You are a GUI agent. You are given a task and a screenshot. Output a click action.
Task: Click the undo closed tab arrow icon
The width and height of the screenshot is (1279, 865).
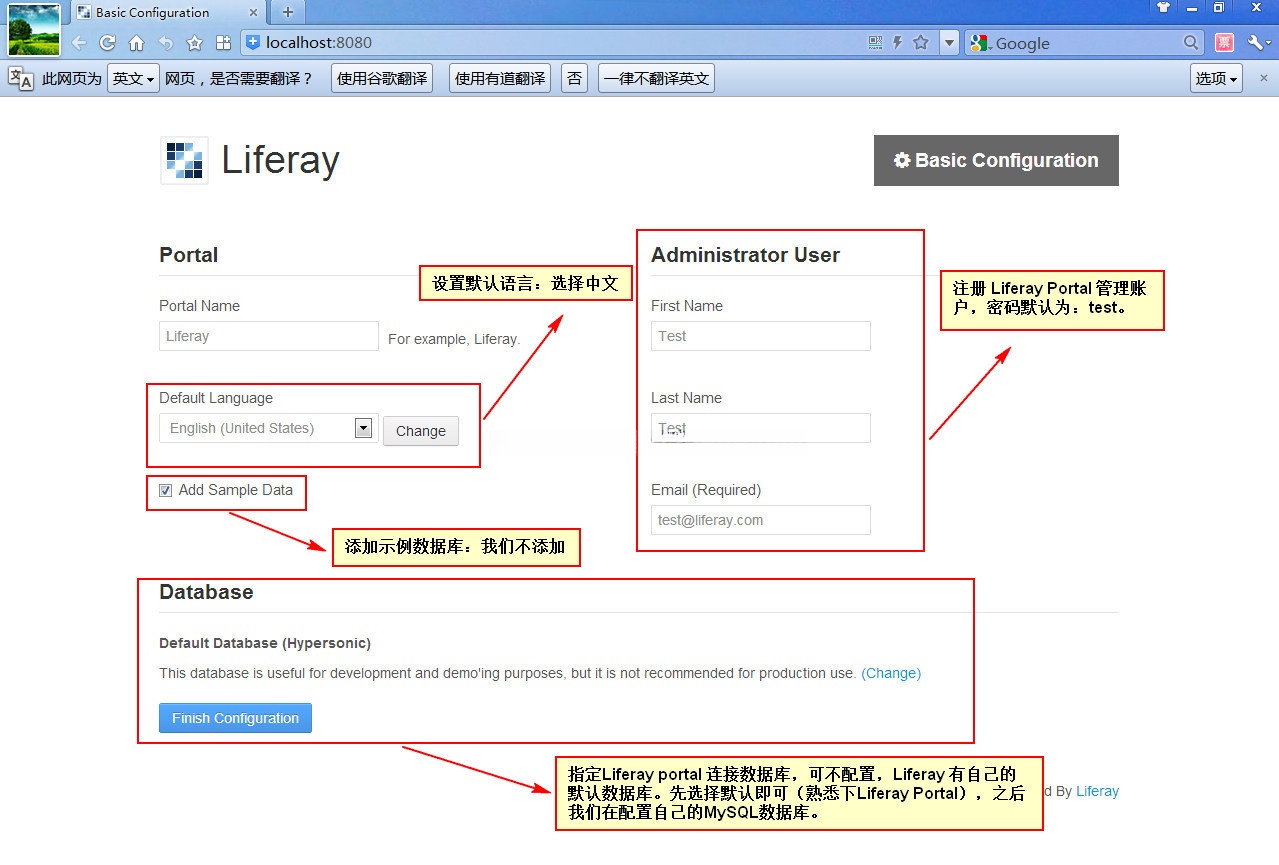pos(166,43)
